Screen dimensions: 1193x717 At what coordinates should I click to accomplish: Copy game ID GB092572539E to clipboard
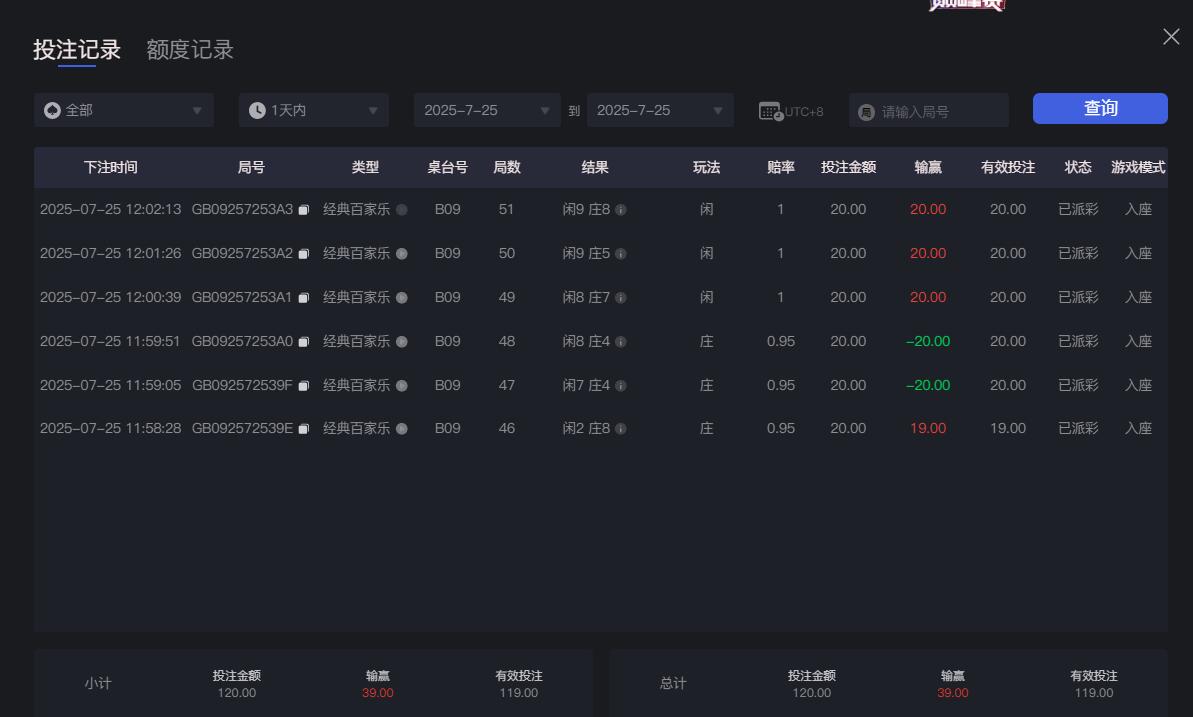pos(305,428)
